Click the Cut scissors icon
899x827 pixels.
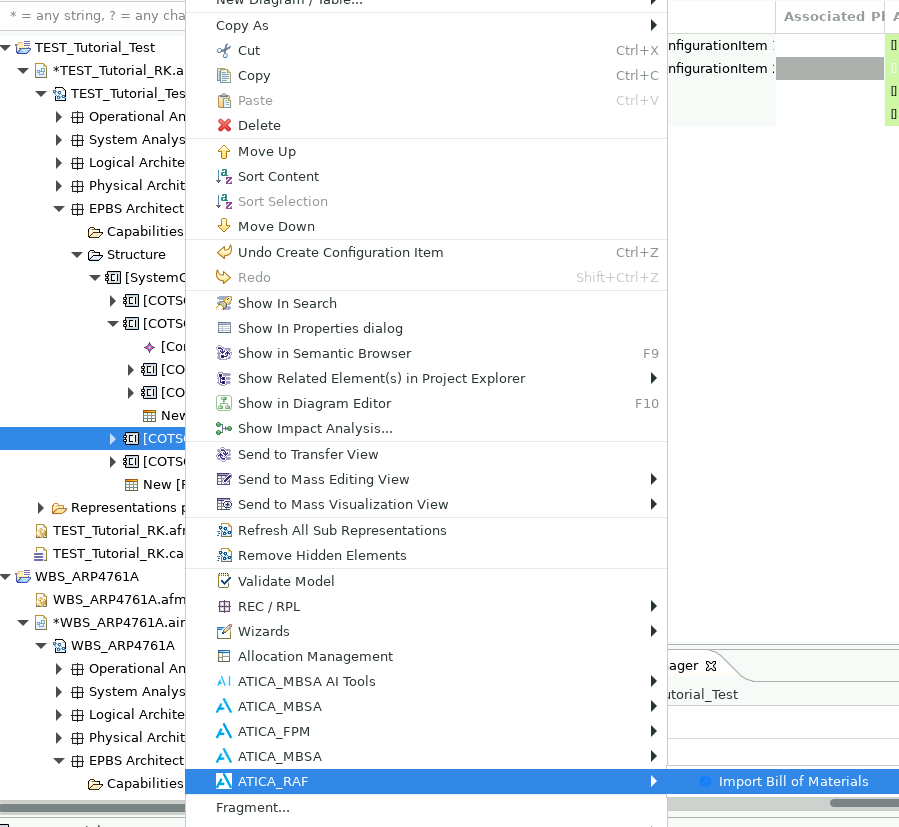pos(224,50)
